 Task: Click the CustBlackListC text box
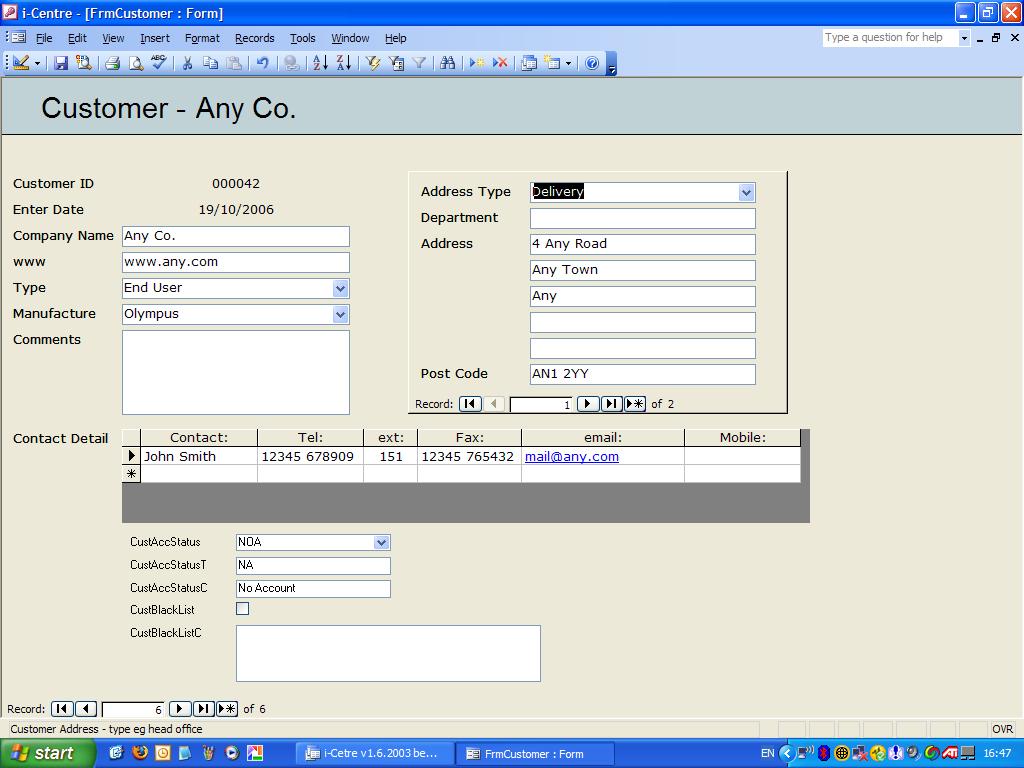[x=388, y=653]
